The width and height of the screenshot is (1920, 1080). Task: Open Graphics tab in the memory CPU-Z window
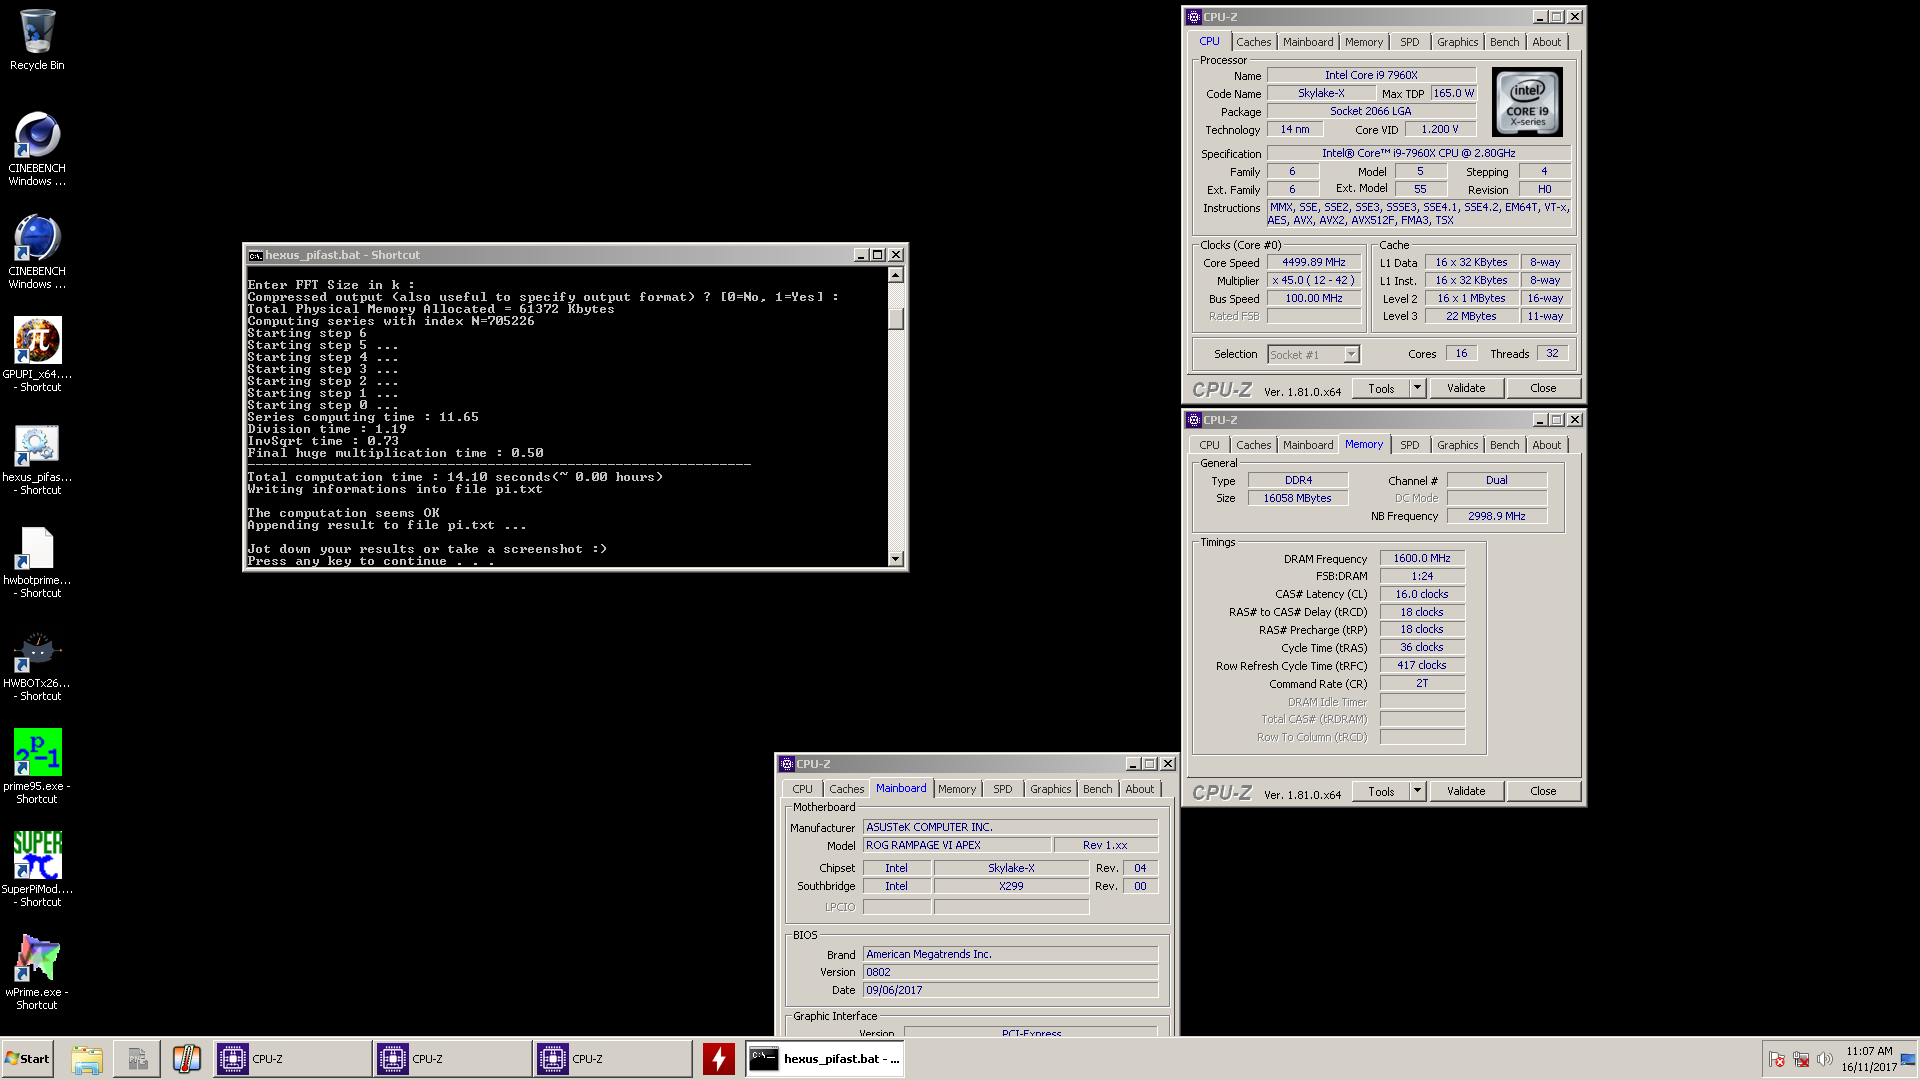(x=1457, y=445)
